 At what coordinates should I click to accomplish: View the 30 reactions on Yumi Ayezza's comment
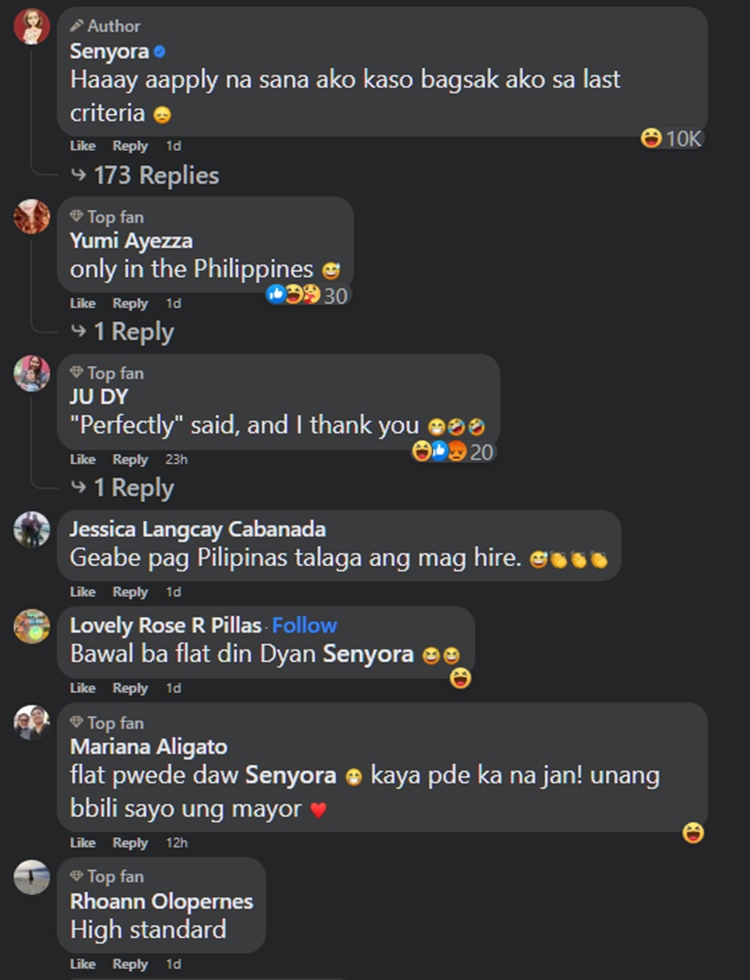307,294
